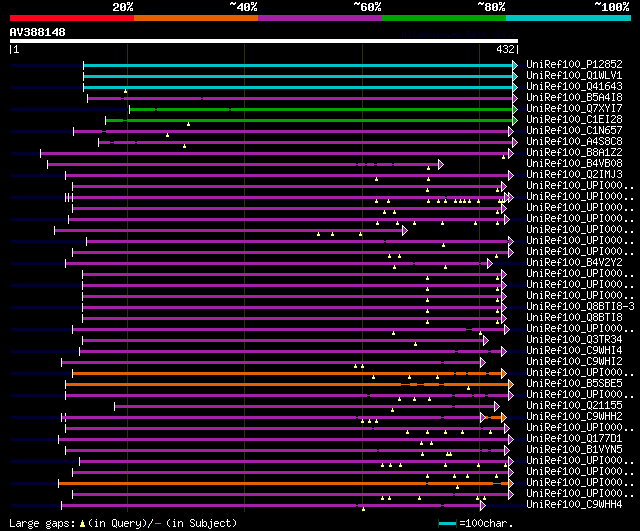Click the UniRef100_C9WHI4 label

(574, 351)
